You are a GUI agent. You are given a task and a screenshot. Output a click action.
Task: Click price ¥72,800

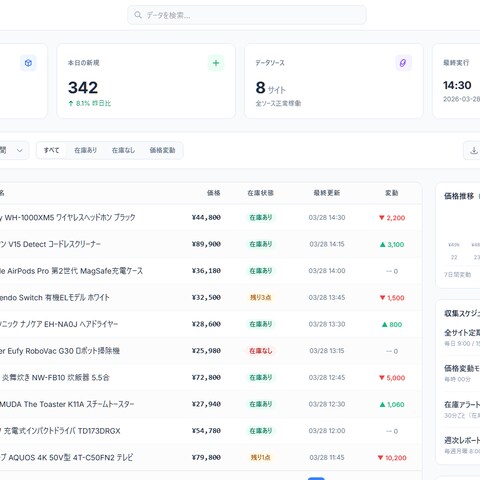pyautogui.click(x=206, y=378)
